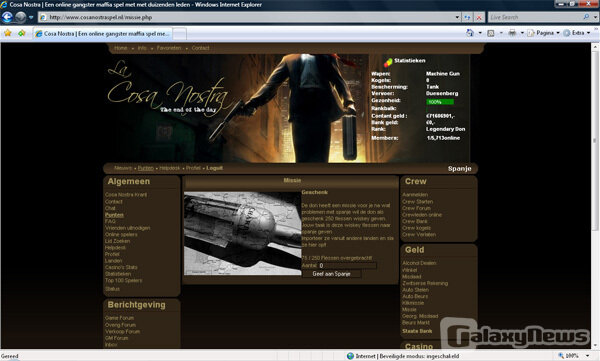Open the Nieuws link in the sub navigation
Image resolution: width=600 pixels, height=361 pixels.
click(123, 168)
